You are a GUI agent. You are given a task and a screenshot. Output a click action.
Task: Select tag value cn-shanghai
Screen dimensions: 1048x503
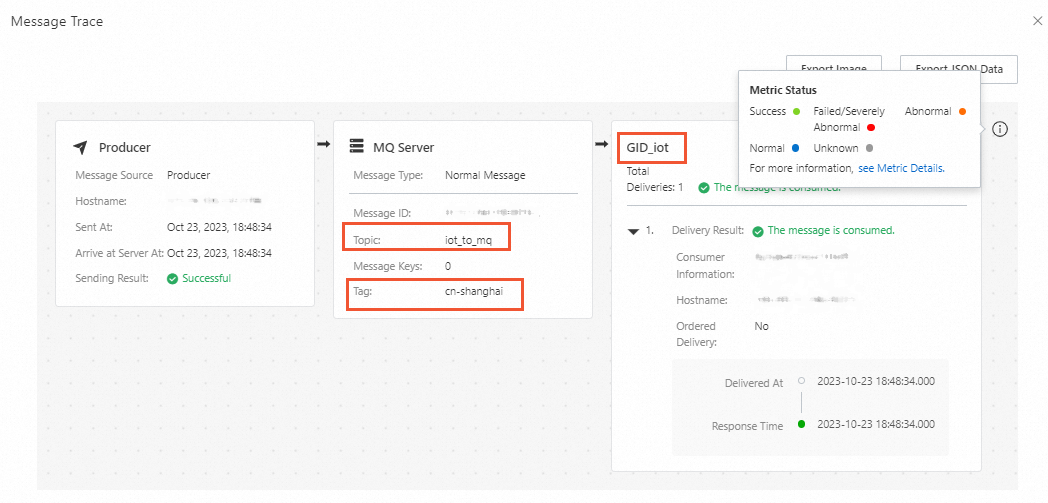(x=473, y=291)
